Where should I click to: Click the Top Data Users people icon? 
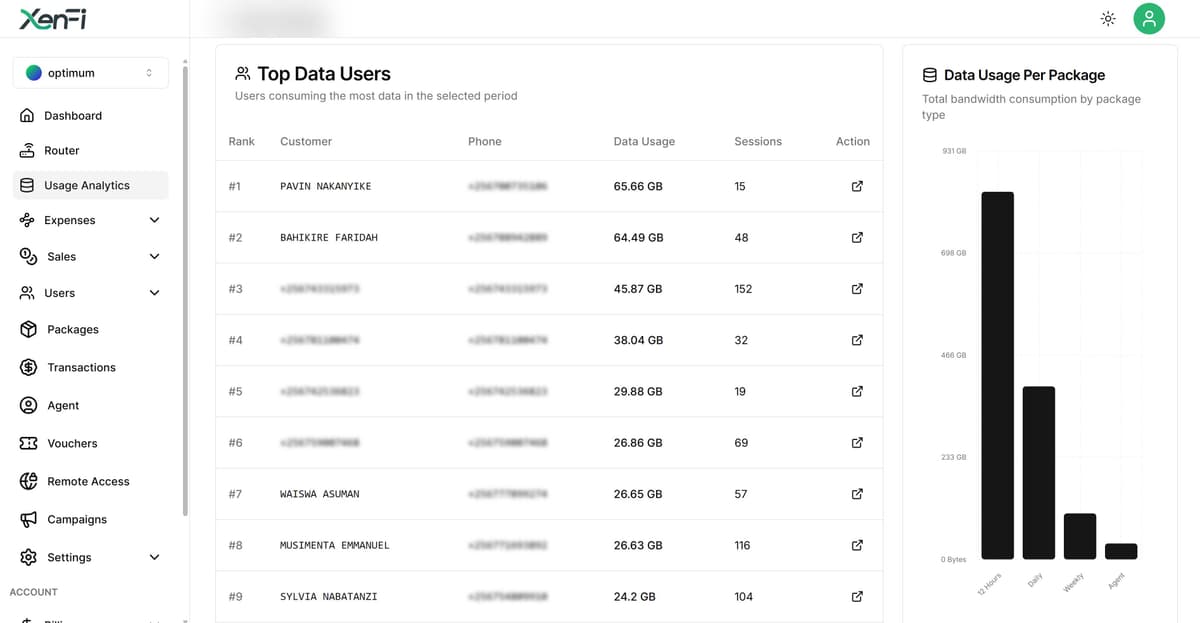242,74
